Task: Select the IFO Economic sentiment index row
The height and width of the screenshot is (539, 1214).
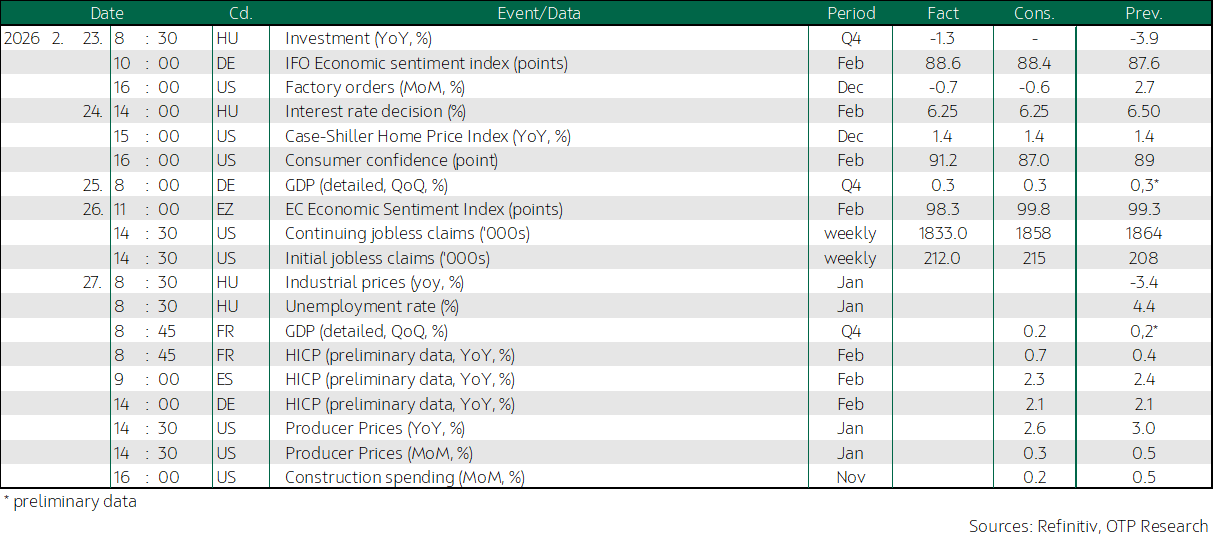Action: 426,63
